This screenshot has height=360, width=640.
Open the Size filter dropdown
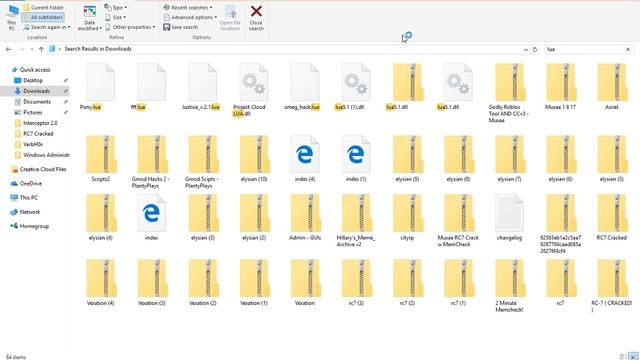click(x=116, y=17)
